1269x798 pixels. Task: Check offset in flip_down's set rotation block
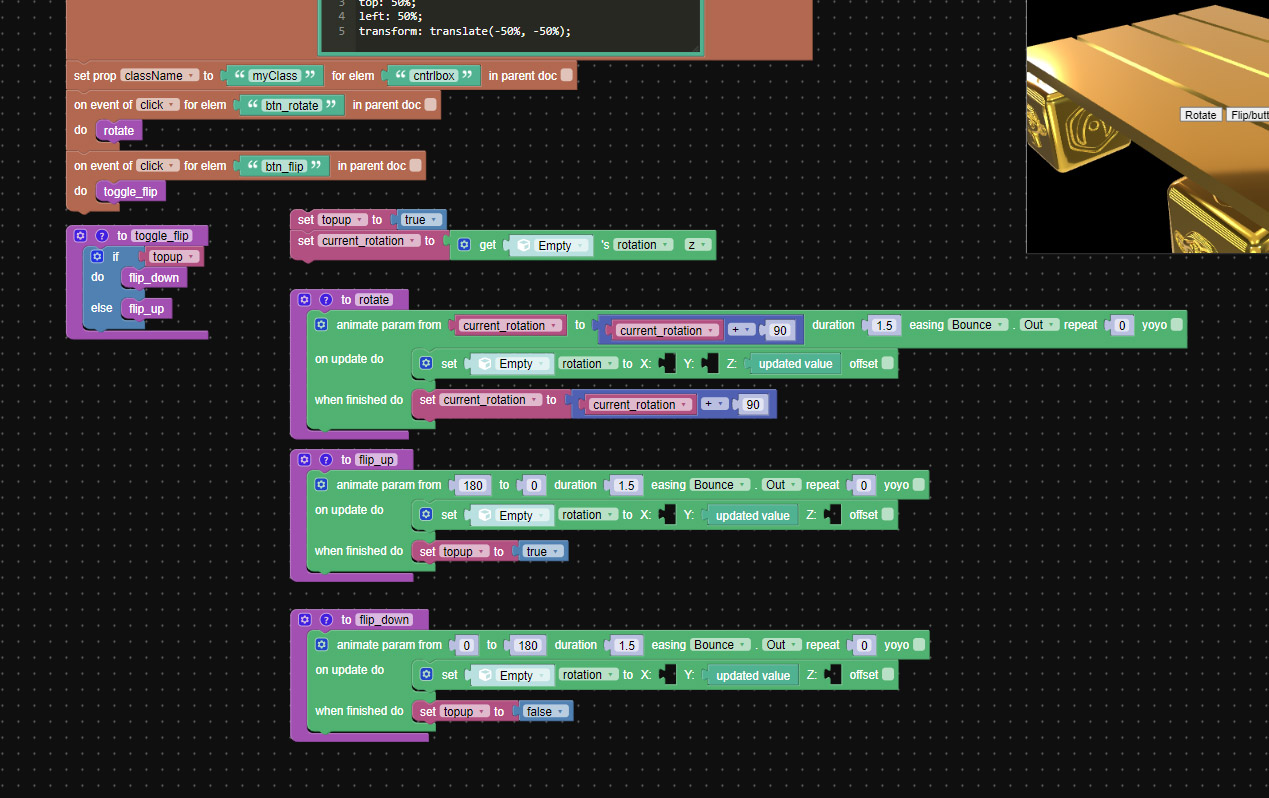(x=888, y=674)
